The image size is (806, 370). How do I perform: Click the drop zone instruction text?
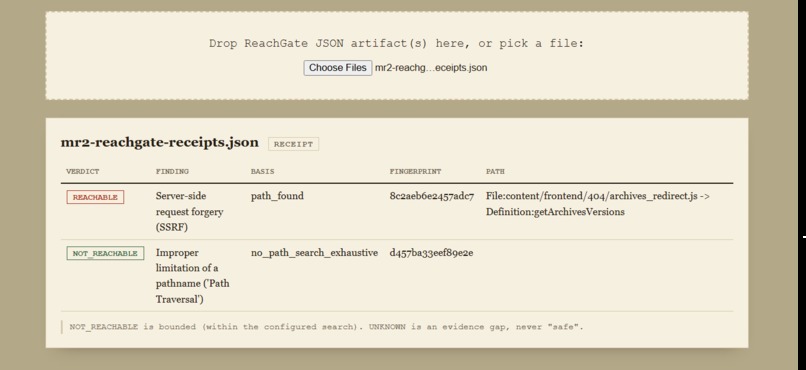point(396,44)
